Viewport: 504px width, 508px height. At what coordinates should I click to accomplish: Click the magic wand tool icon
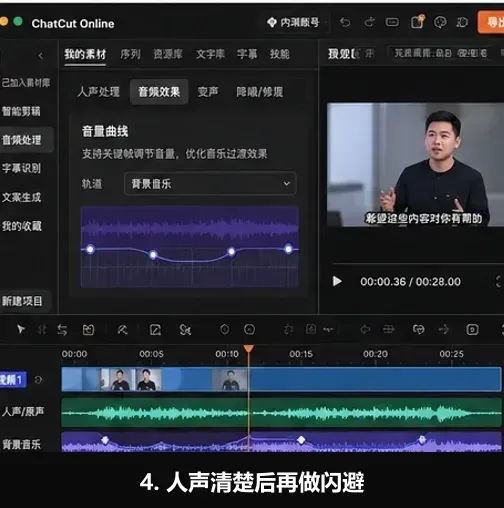122,330
